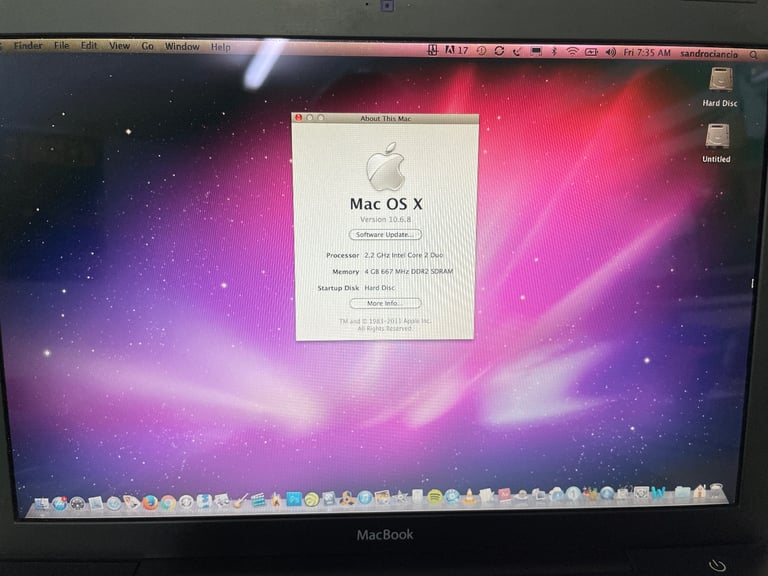Launch Finder from the Dock
Image resolution: width=768 pixels, height=576 pixels.
[42, 504]
